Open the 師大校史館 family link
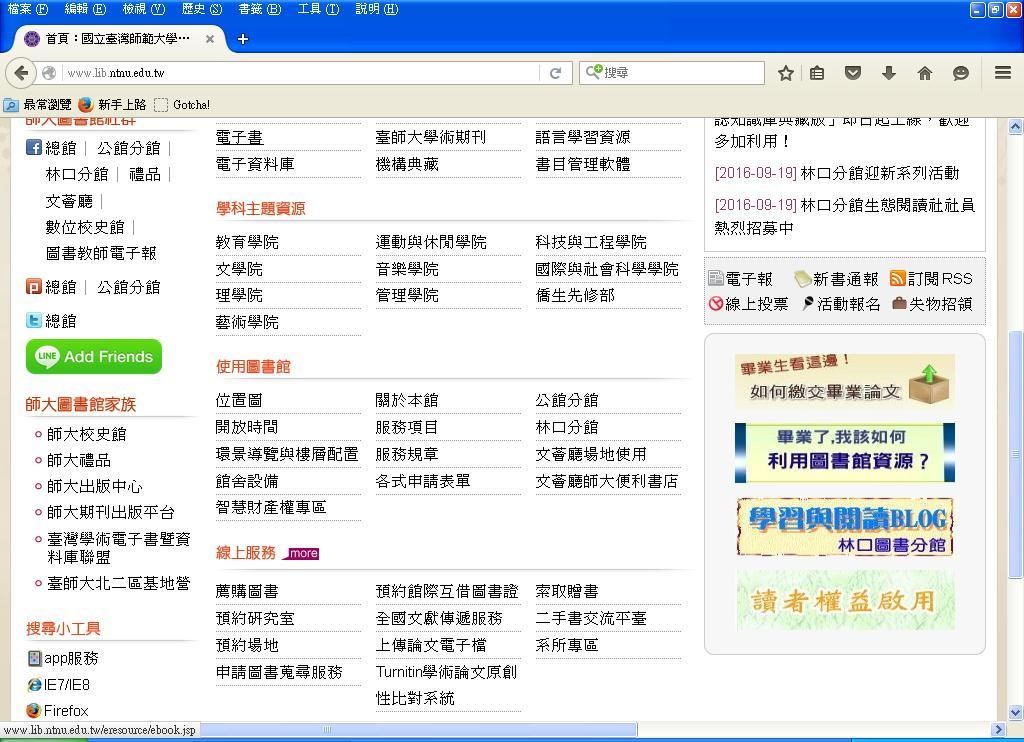 (87, 434)
